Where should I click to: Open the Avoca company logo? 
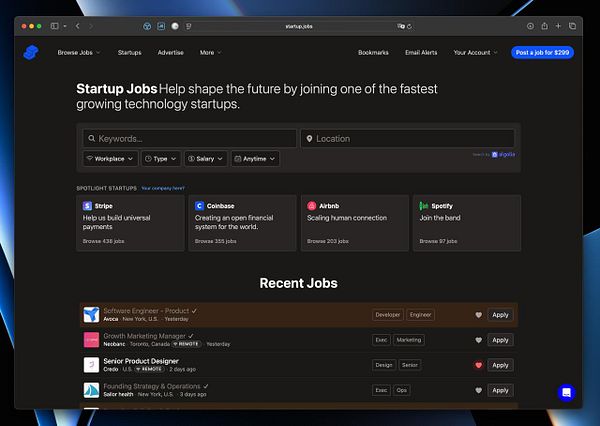coord(91,315)
